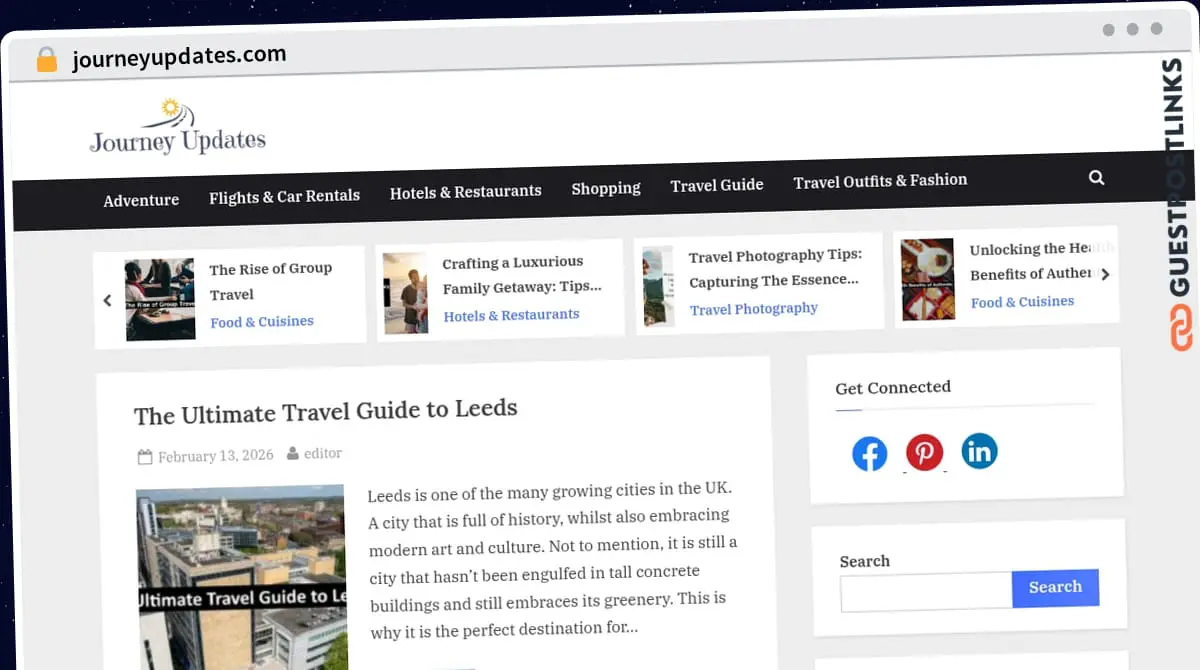Open Travel Photography Tips post title

click(x=775, y=268)
